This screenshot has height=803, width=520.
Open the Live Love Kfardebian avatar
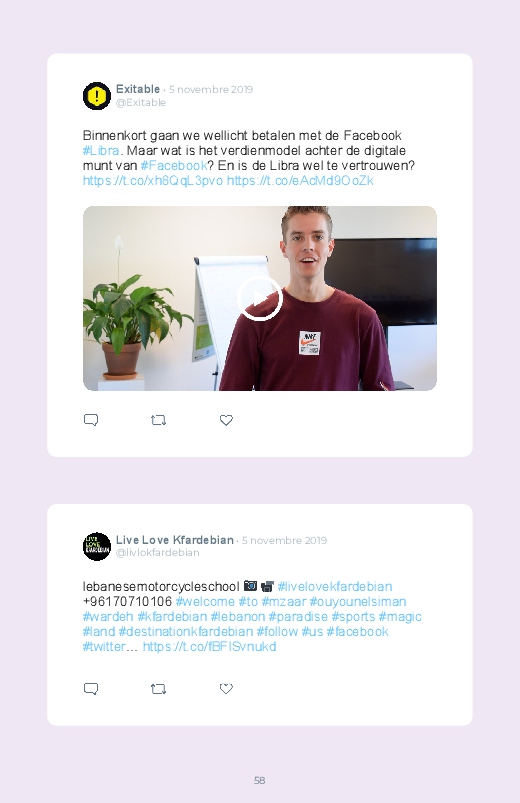(97, 546)
